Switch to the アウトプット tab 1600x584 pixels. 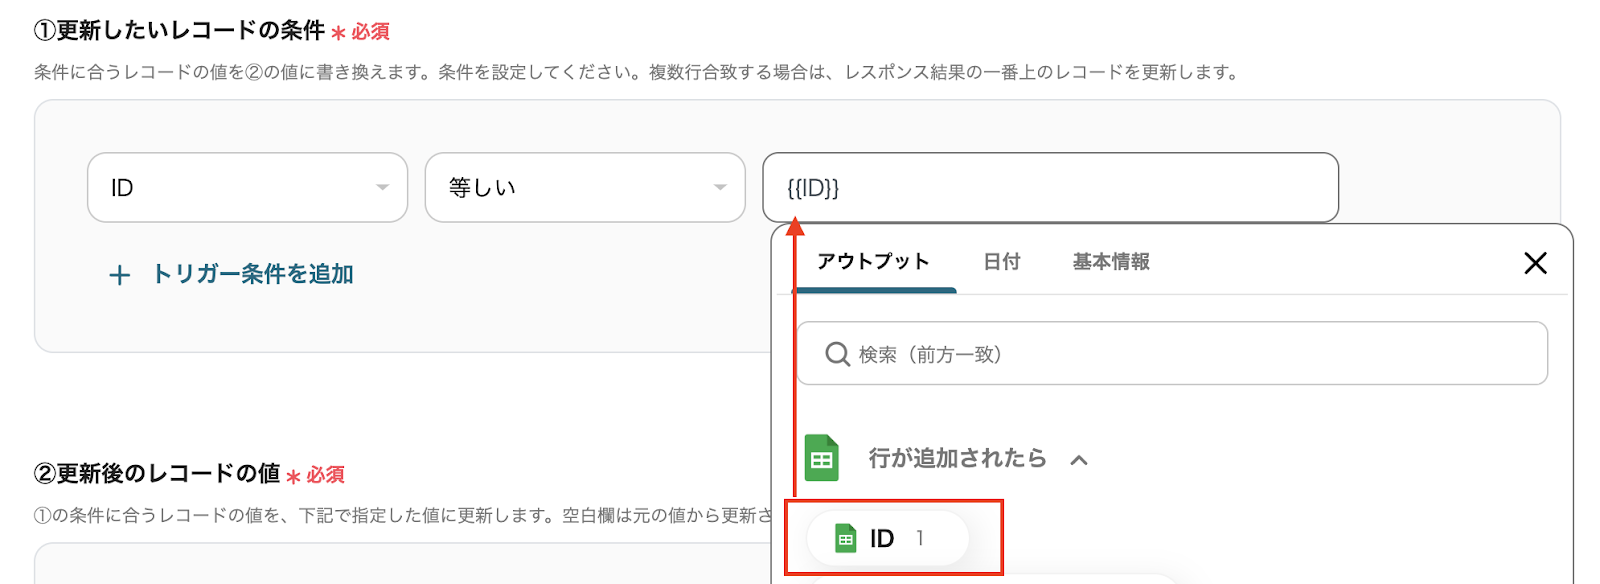[873, 262]
